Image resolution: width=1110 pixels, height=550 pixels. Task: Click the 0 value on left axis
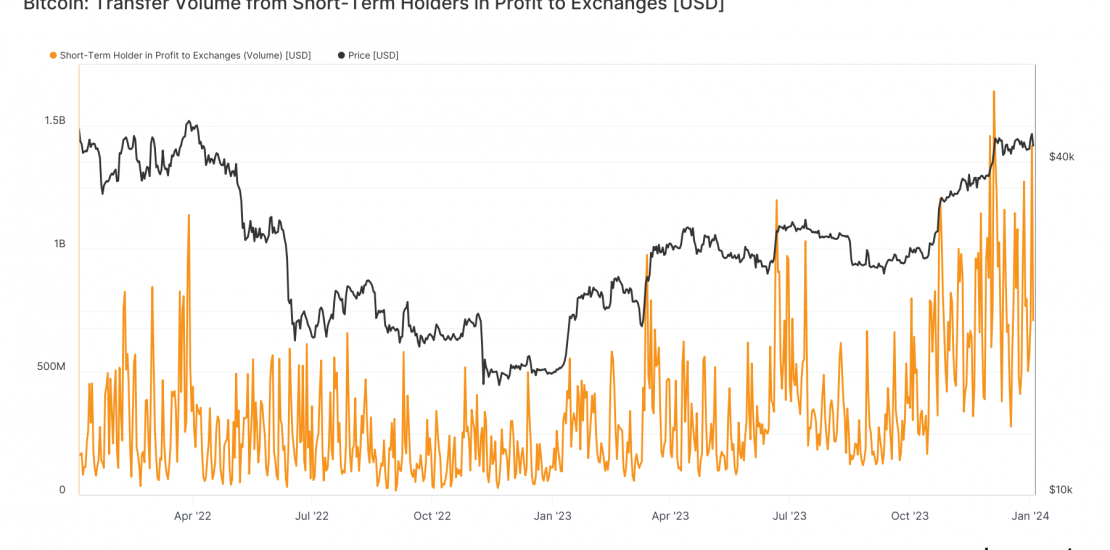pyautogui.click(x=62, y=490)
